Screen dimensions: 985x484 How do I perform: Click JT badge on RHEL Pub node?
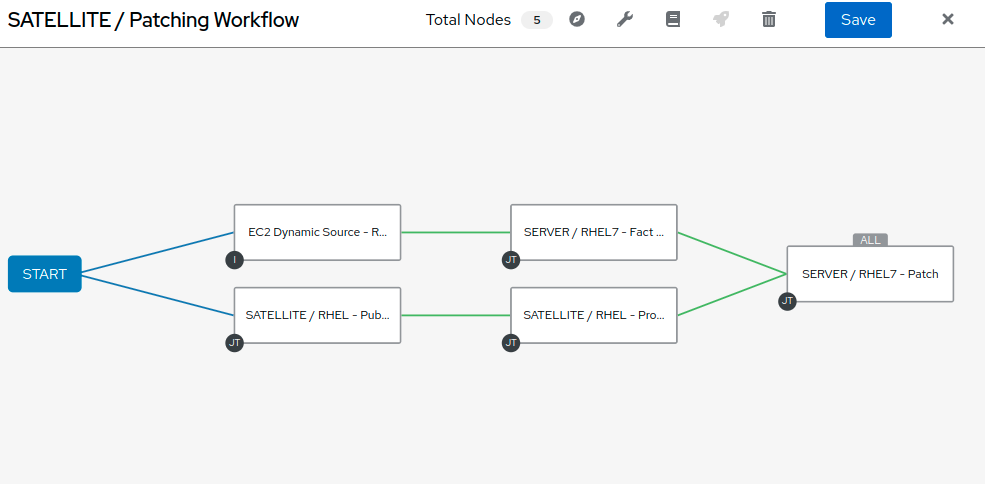pyautogui.click(x=234, y=343)
